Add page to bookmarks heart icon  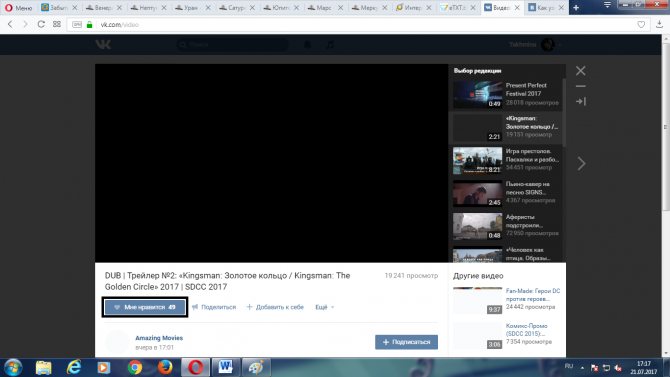tap(641, 25)
